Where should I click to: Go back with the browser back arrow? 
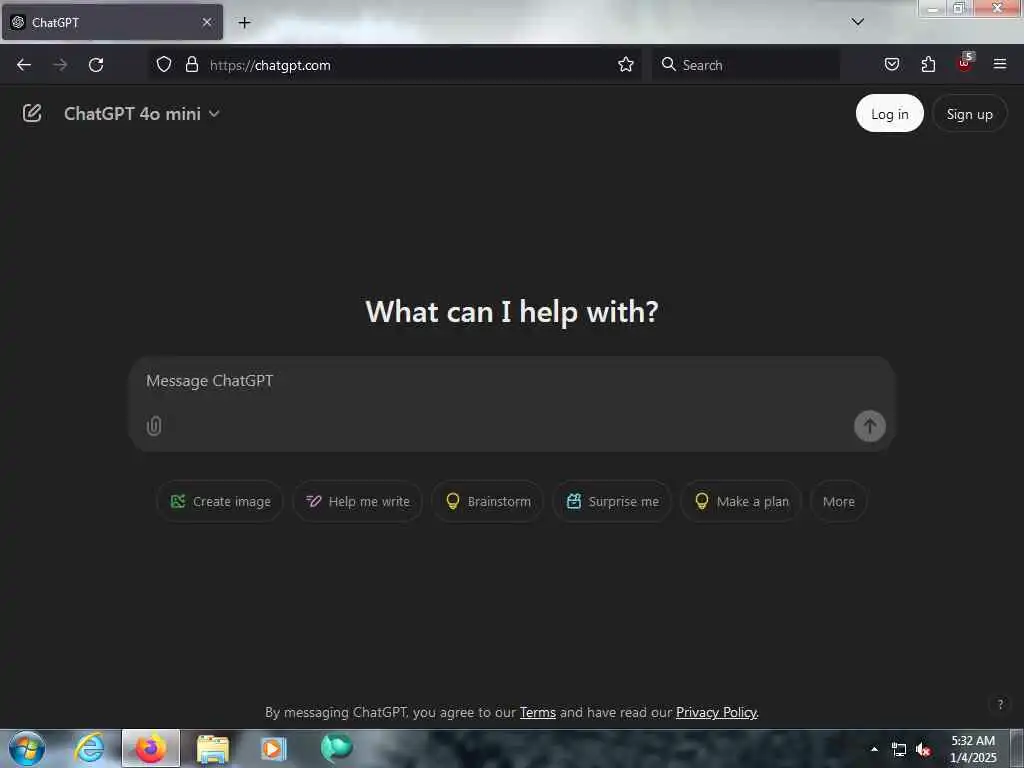tap(24, 65)
